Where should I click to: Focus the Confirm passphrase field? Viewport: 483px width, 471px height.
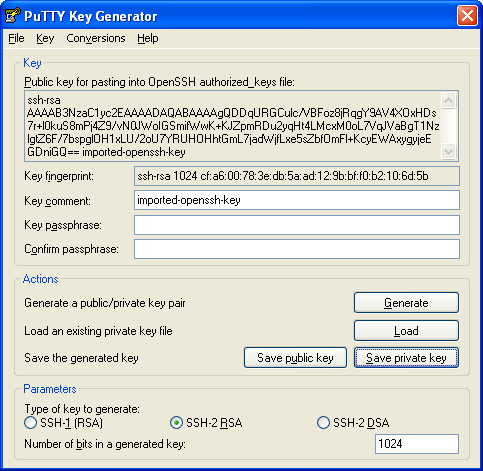[297, 249]
